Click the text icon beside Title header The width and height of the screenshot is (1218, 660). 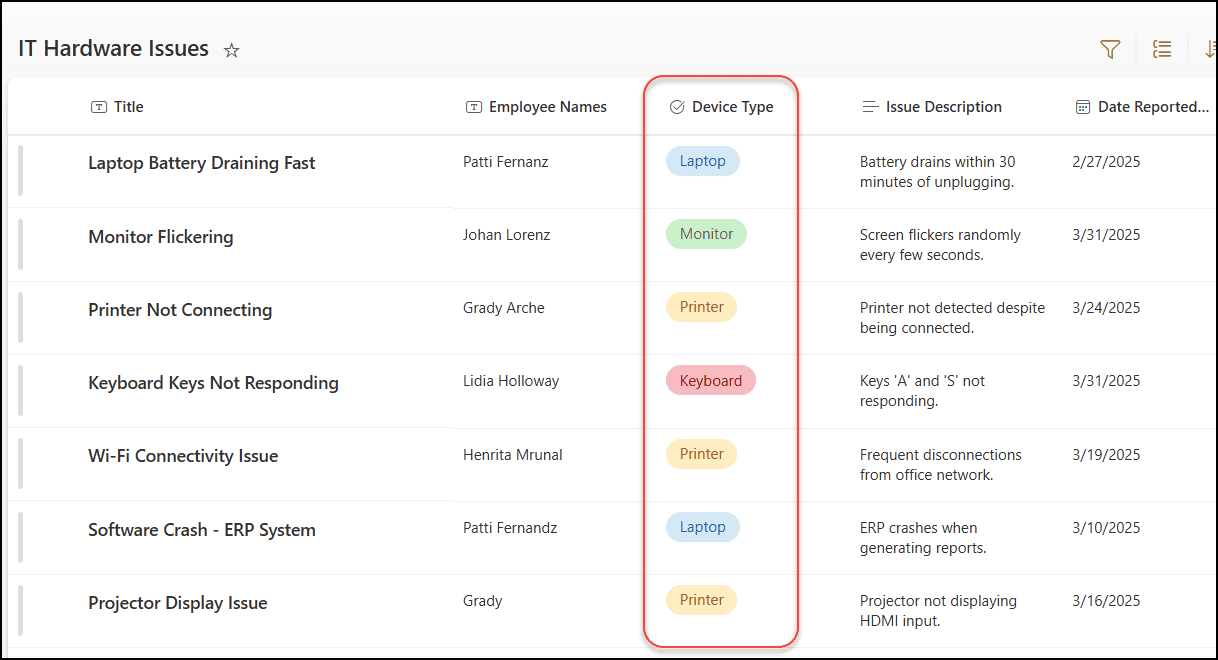pos(99,107)
